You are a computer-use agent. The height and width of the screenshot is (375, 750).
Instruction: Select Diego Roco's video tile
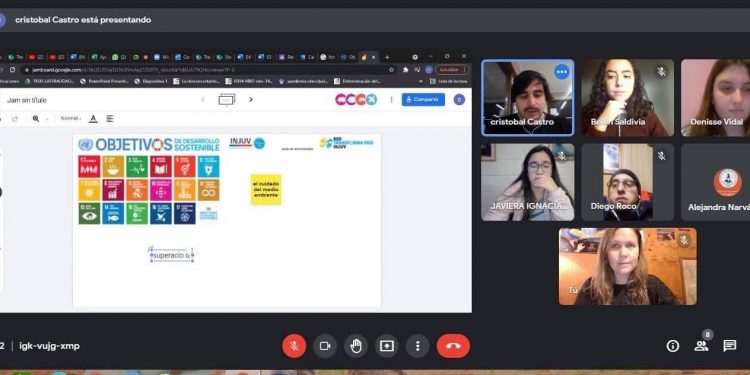[628, 182]
